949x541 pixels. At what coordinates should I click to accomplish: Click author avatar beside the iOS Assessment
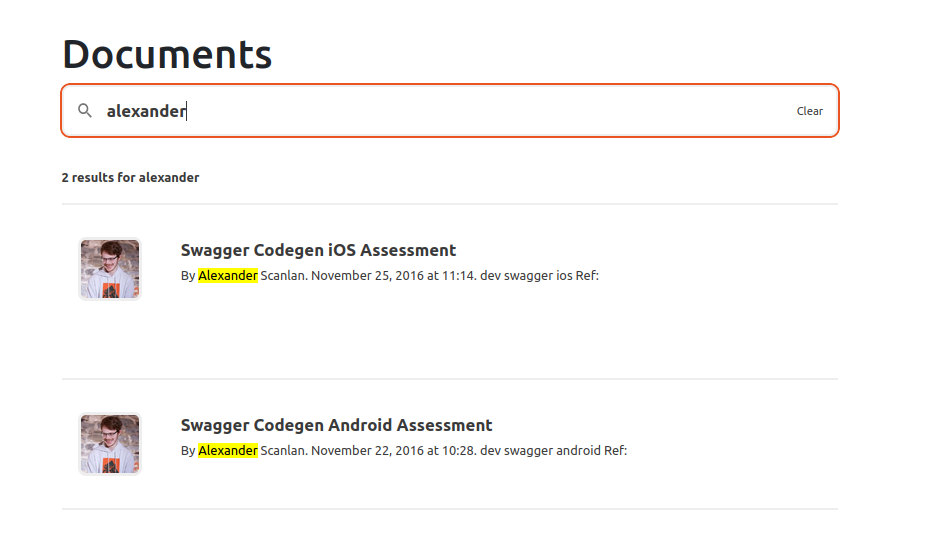point(110,269)
